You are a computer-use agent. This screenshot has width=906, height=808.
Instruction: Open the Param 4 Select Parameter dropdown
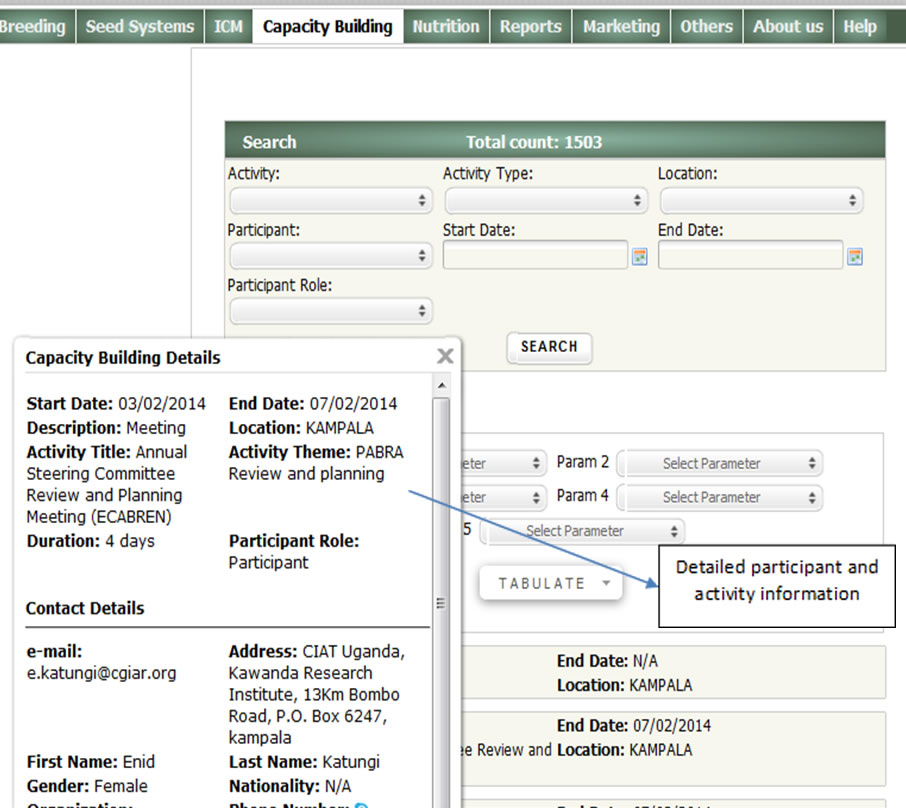719,497
